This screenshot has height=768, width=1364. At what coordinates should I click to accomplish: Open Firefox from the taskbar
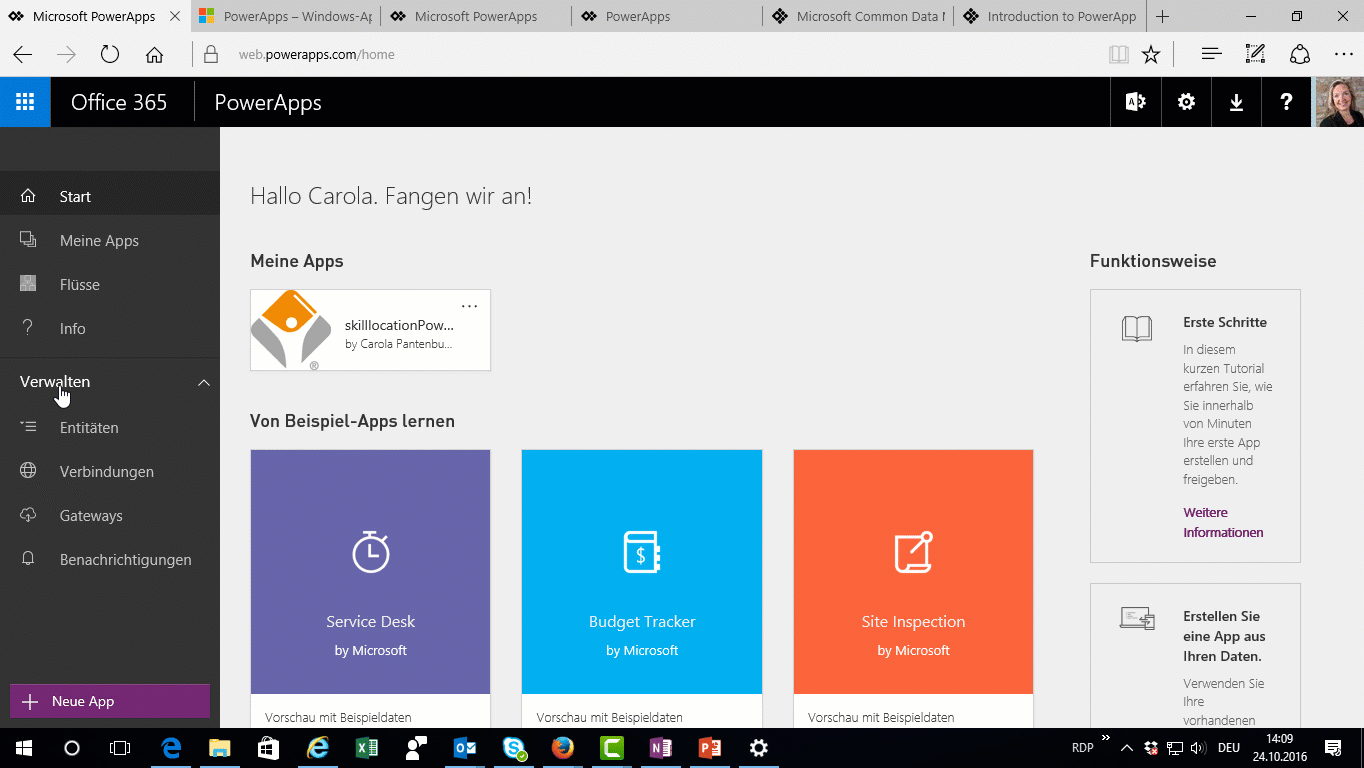point(563,748)
